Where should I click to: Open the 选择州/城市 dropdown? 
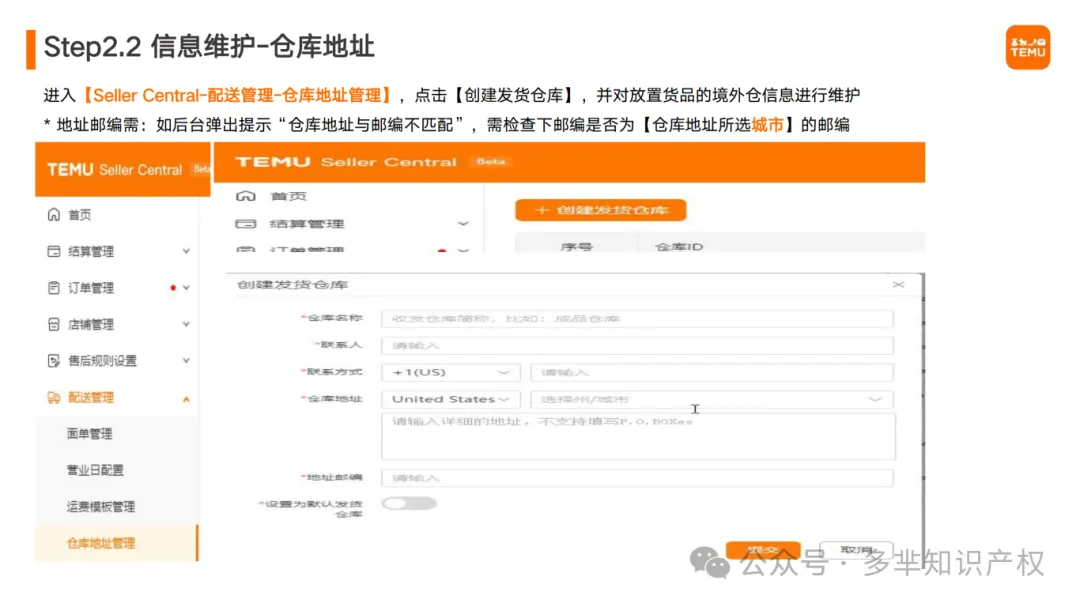pyautogui.click(x=712, y=400)
